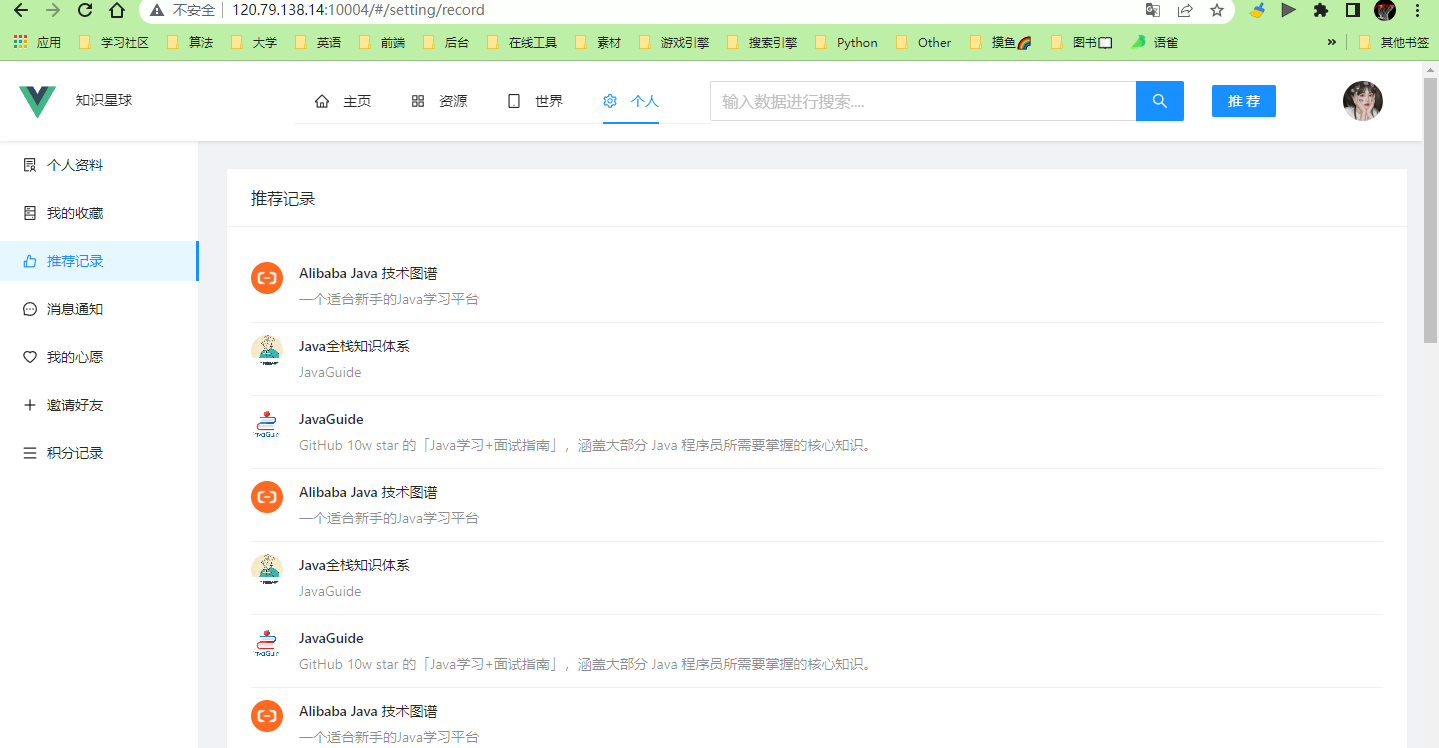Click the 推荐记录 panel heading
Image resolution: width=1439 pixels, height=748 pixels.
(283, 199)
